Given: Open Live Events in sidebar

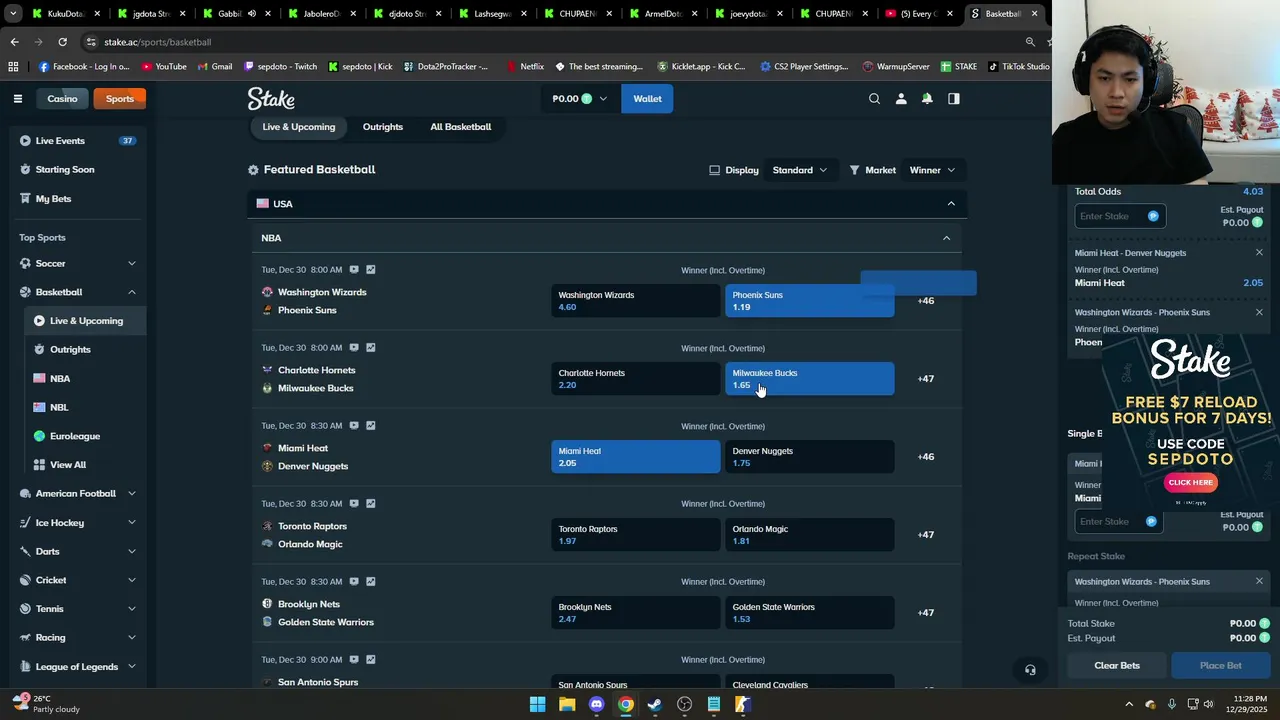Looking at the screenshot, I should pyautogui.click(x=78, y=141).
